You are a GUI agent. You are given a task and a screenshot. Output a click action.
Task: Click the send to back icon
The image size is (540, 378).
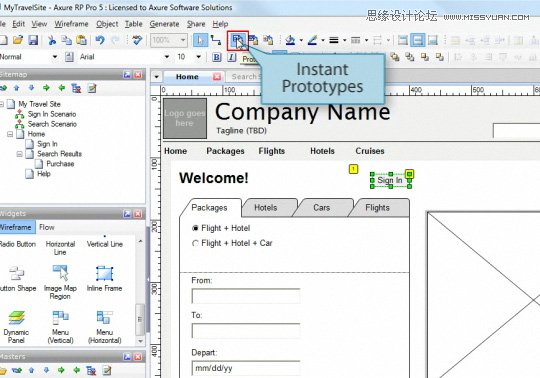[x=409, y=57]
